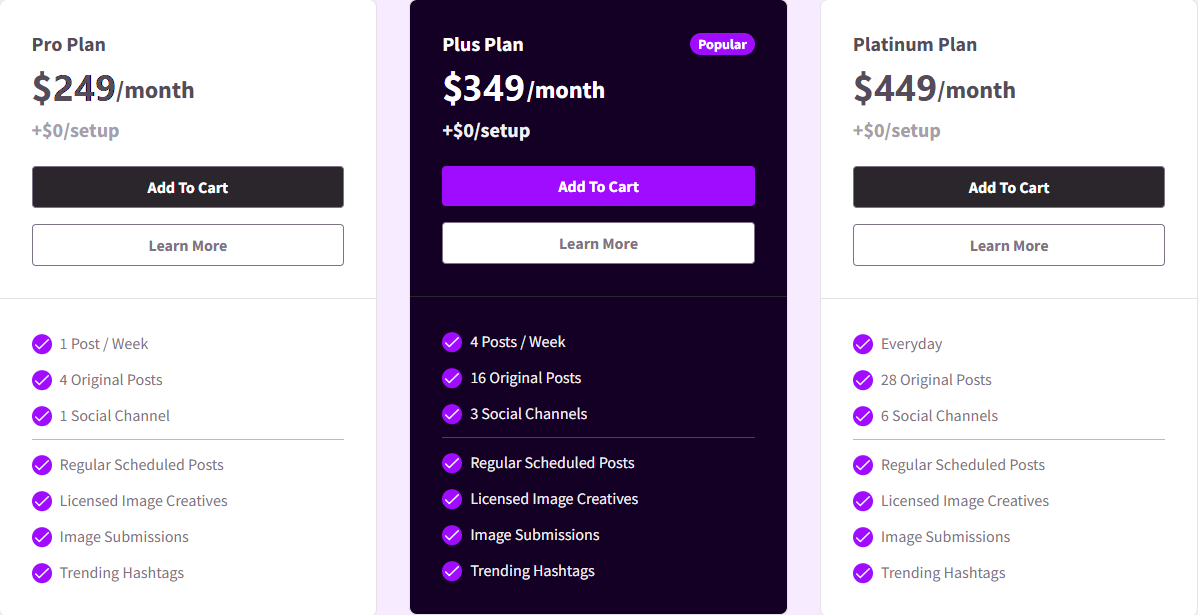Add the Plus Plan to cart
Screen dimensions: 1198x615
click(x=598, y=186)
